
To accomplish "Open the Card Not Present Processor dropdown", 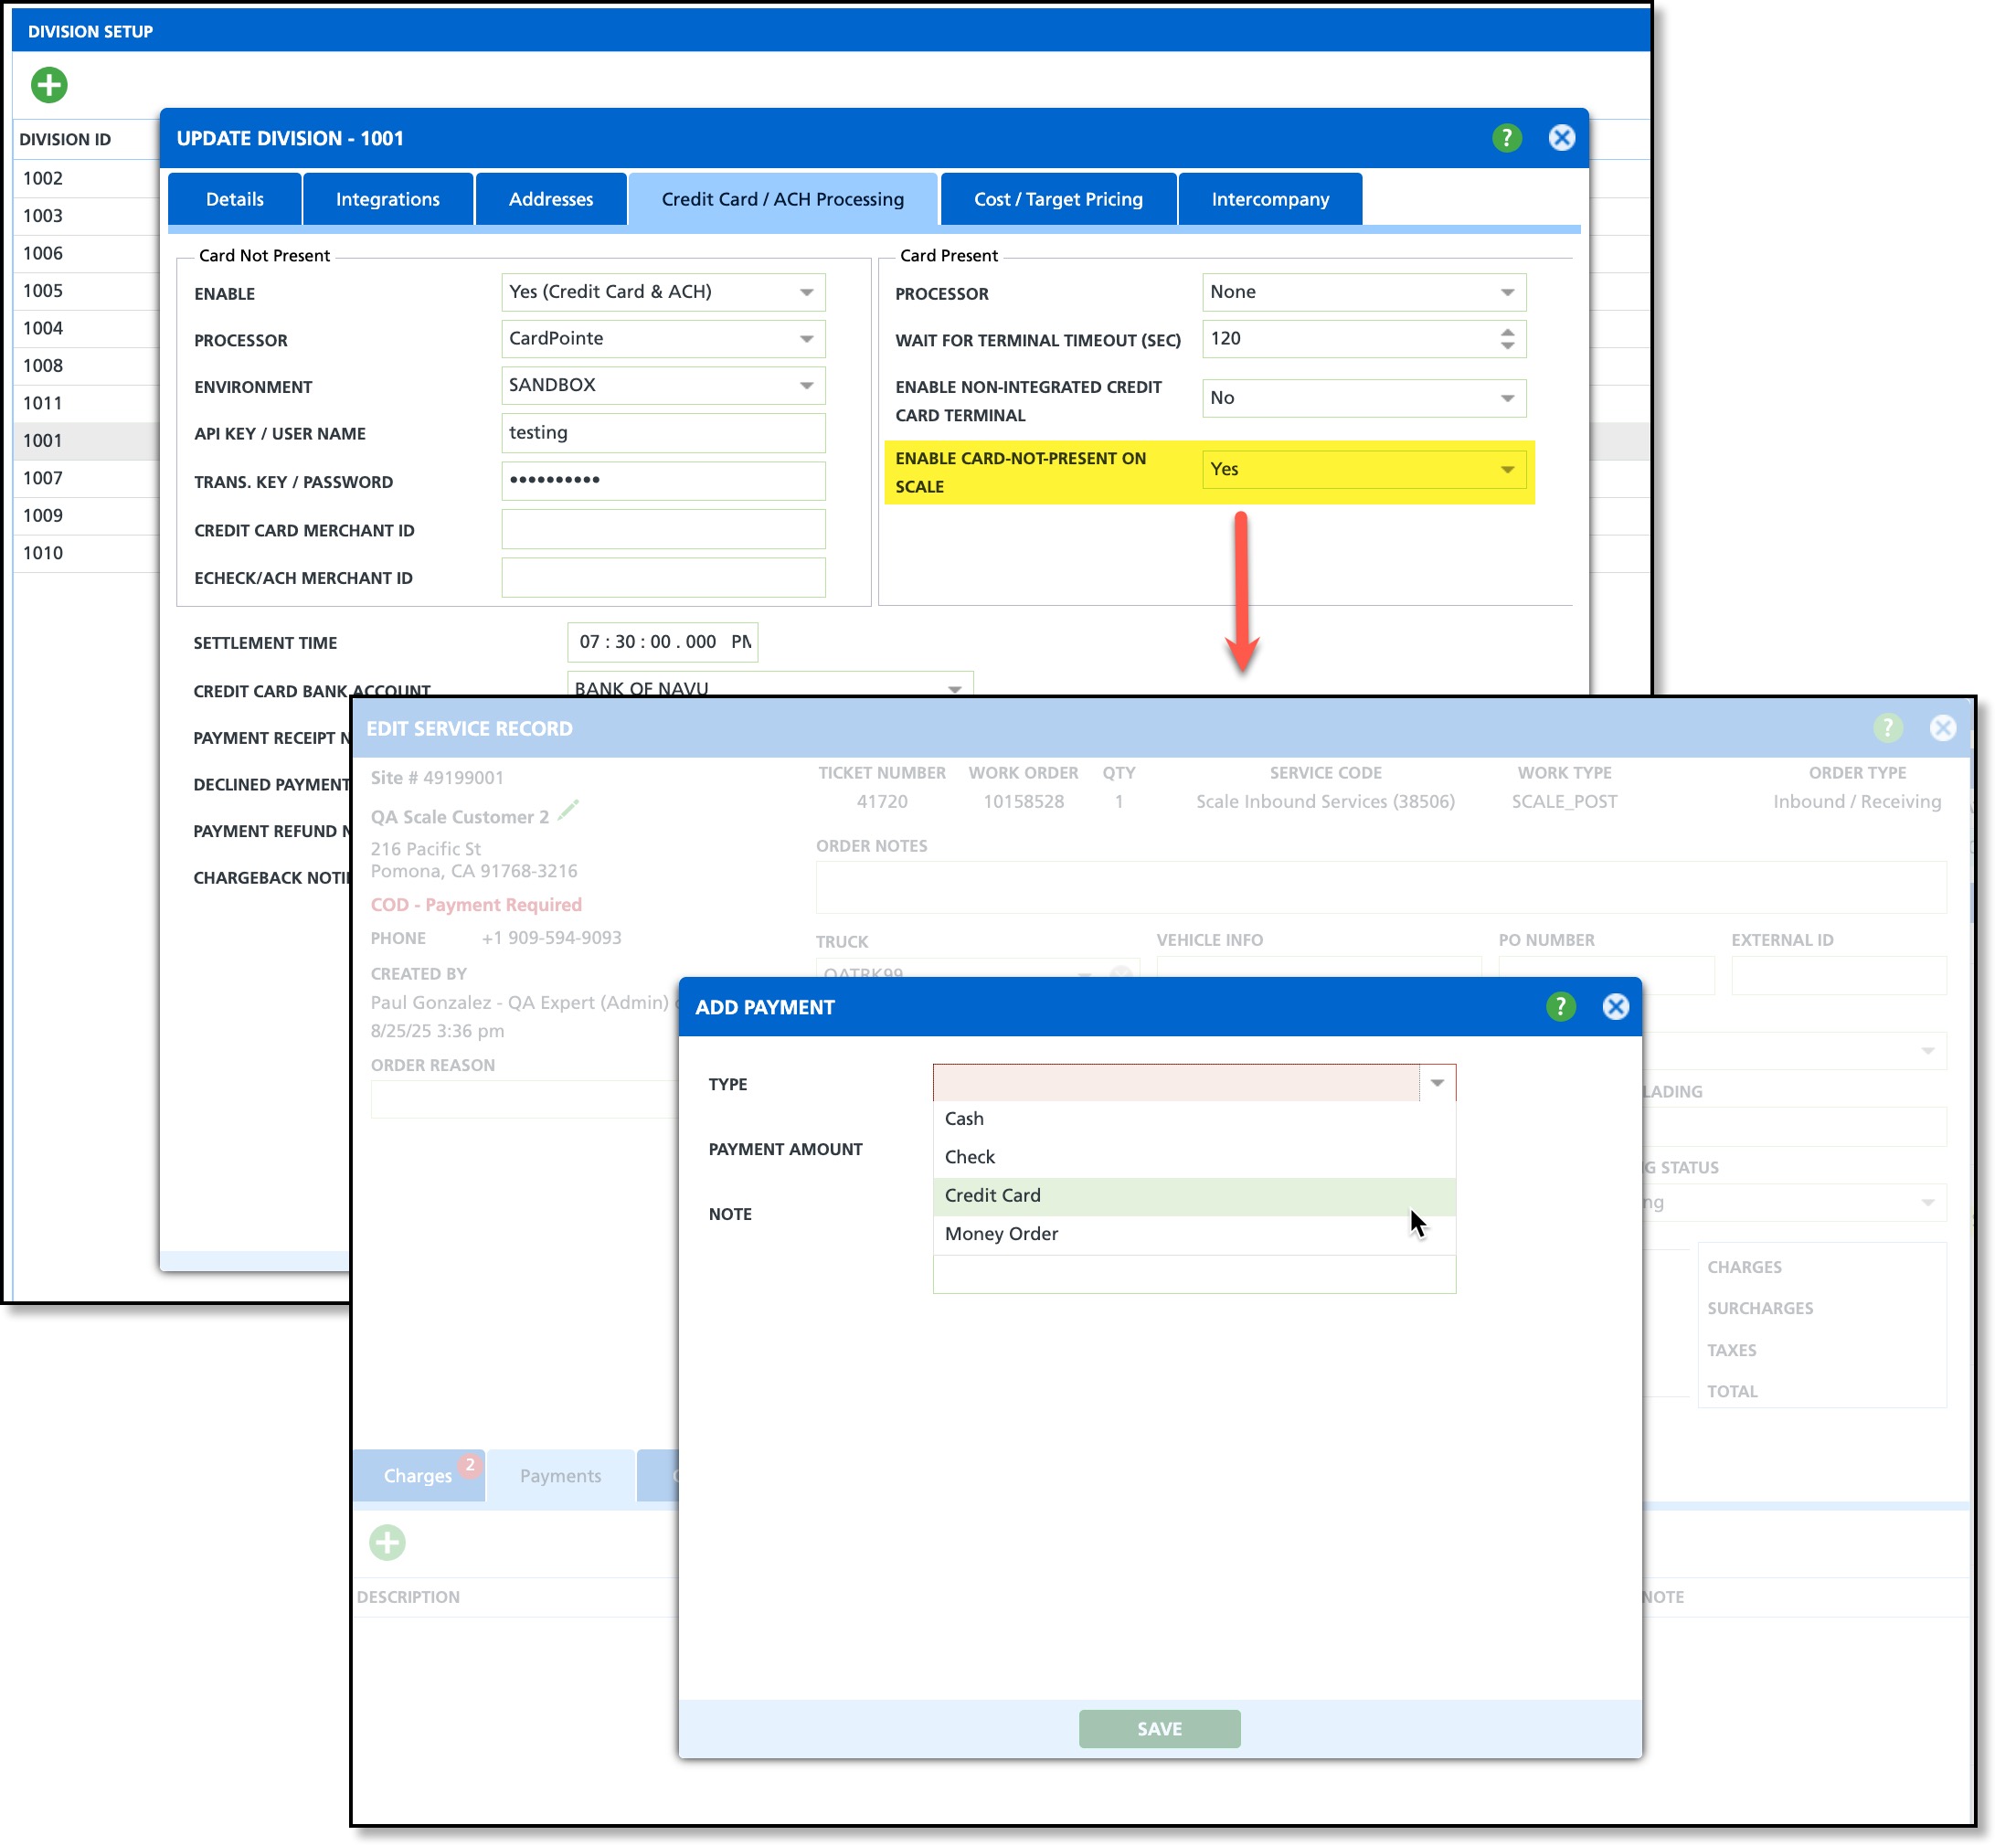I will [806, 339].
